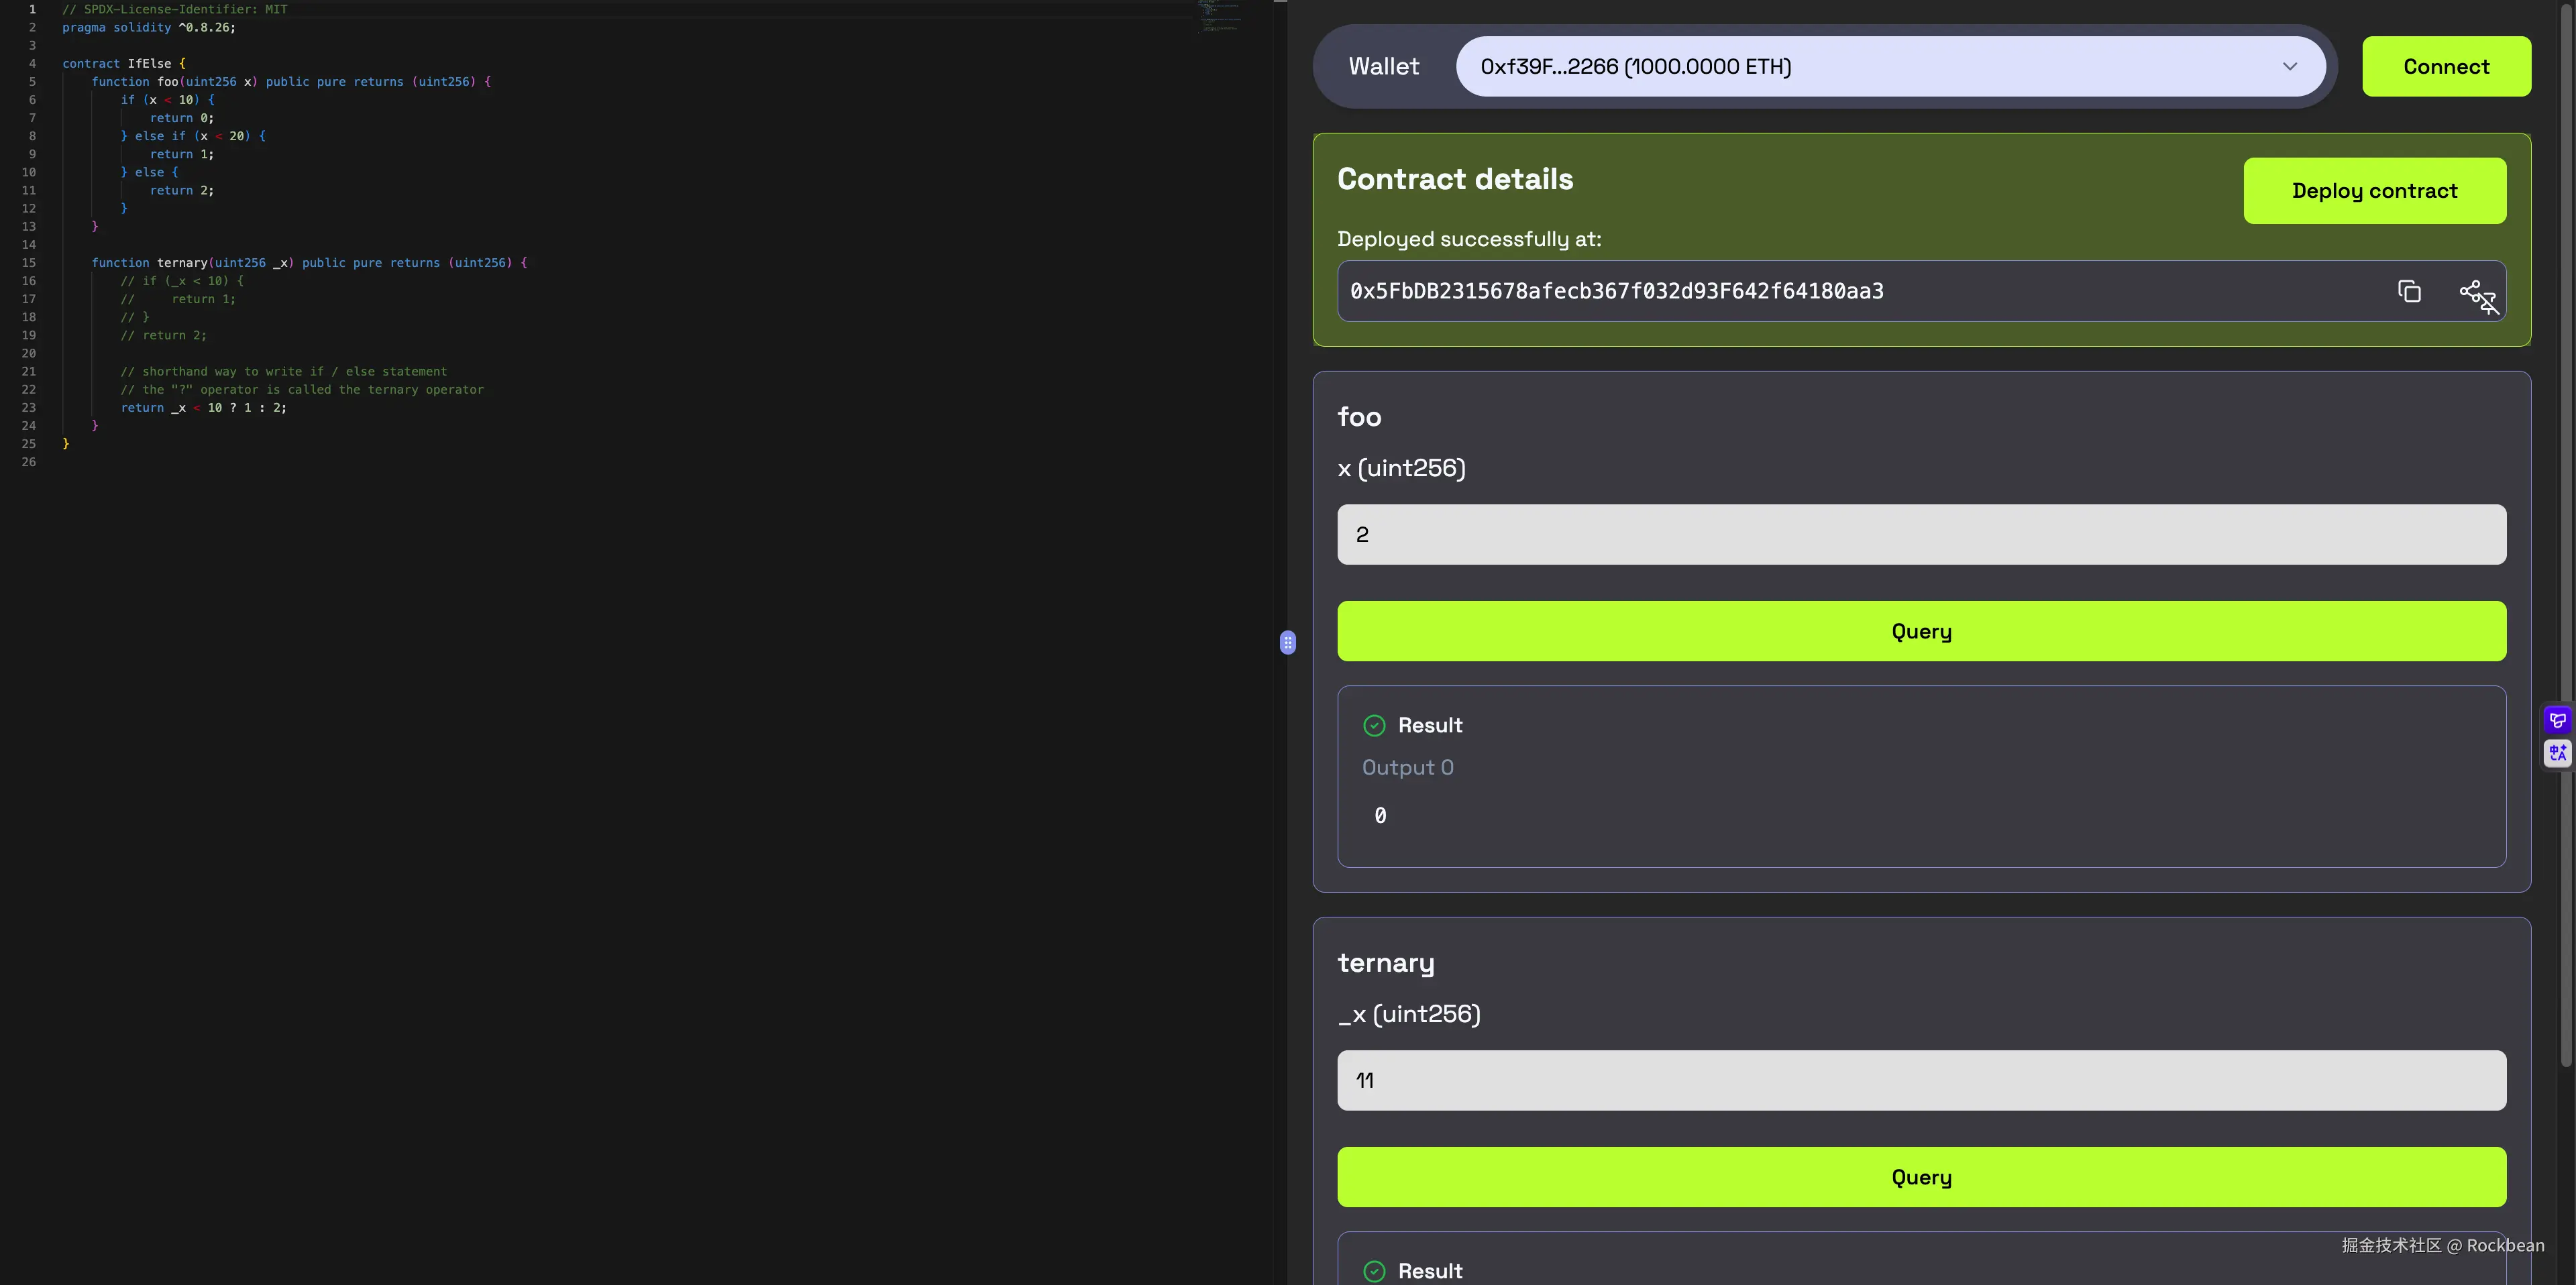Click line number 15 in the gutter
Viewport: 2576px width, 1285px height.
click(29, 263)
